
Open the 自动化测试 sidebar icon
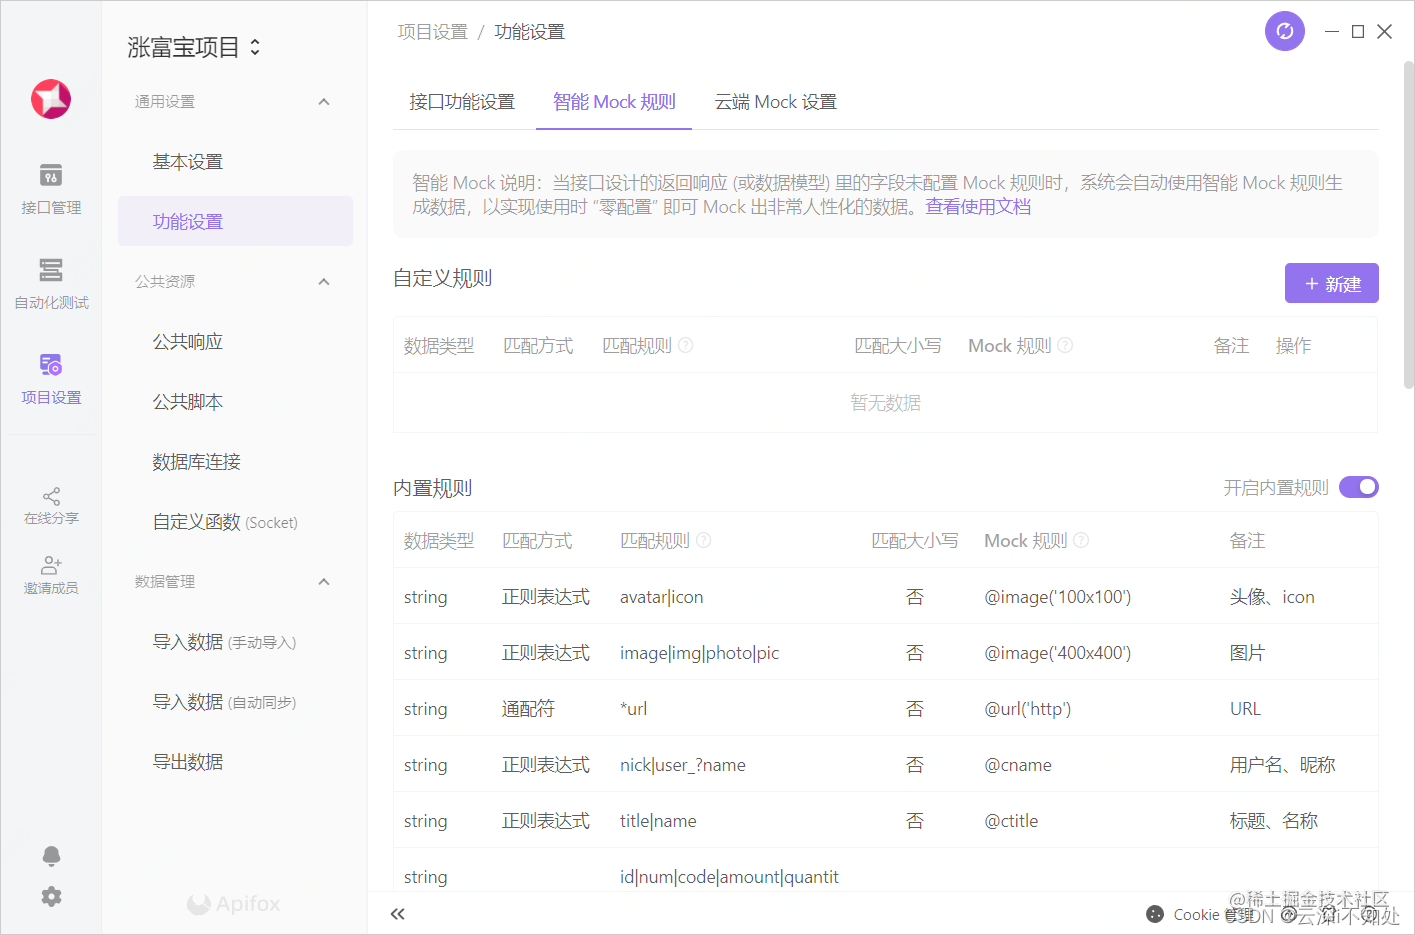(51, 284)
